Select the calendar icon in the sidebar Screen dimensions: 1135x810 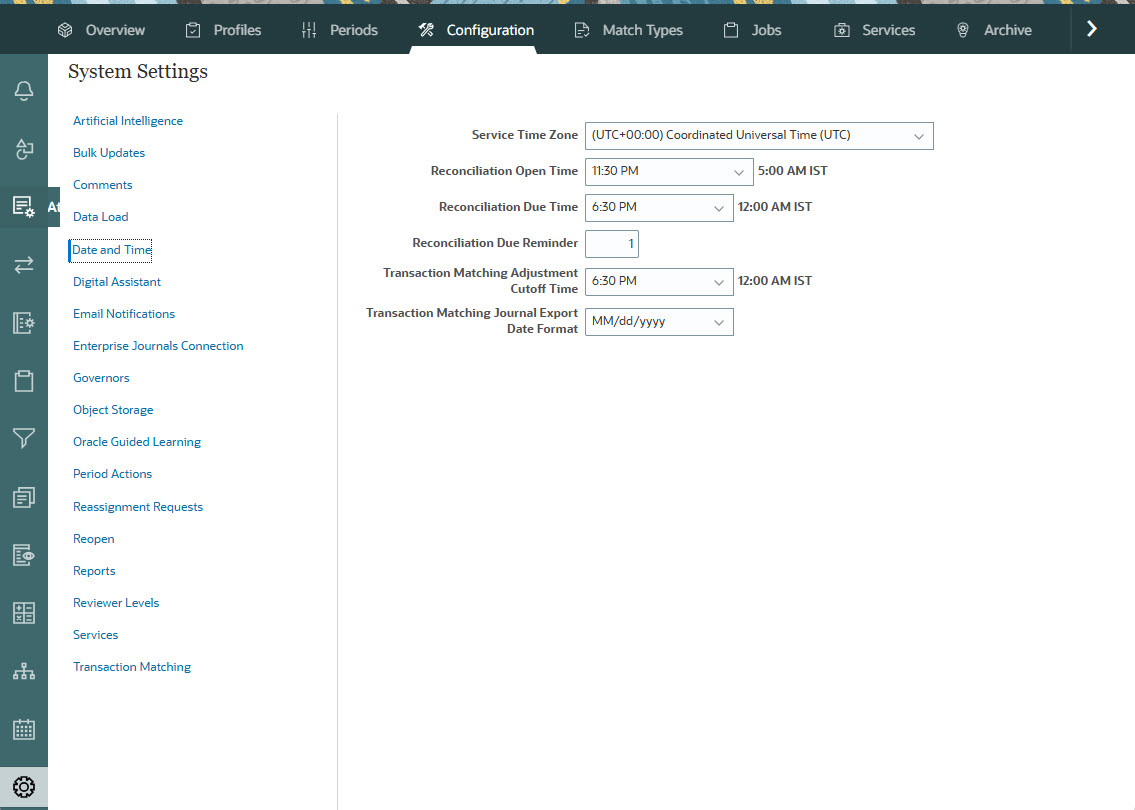click(x=23, y=728)
